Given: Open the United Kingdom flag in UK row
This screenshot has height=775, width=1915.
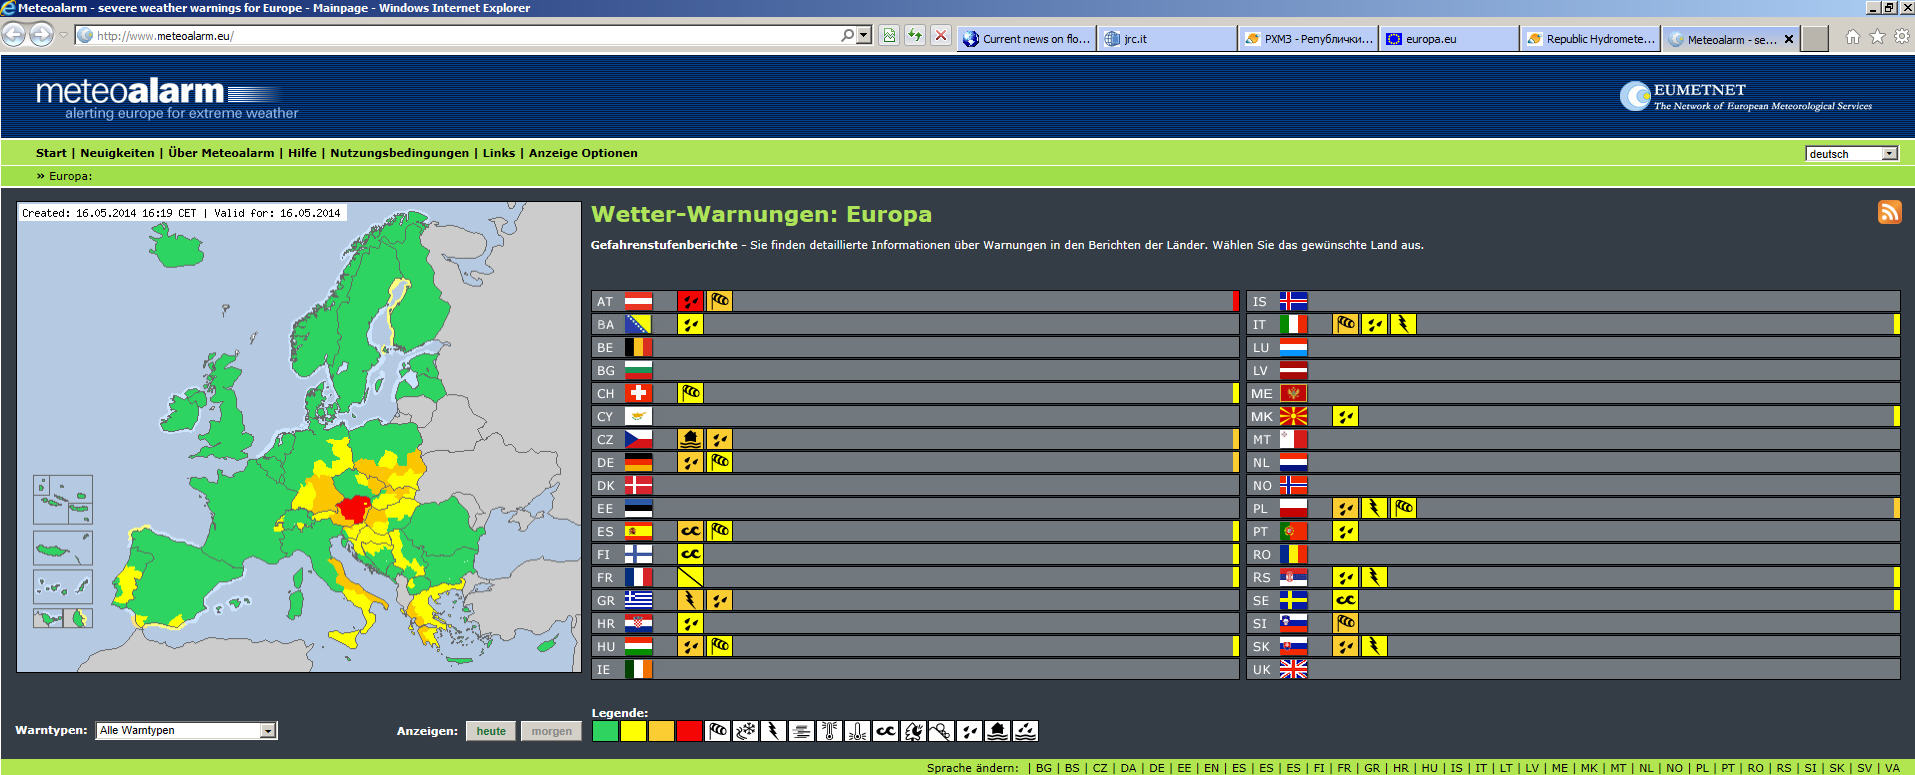Looking at the screenshot, I should click(x=1293, y=669).
